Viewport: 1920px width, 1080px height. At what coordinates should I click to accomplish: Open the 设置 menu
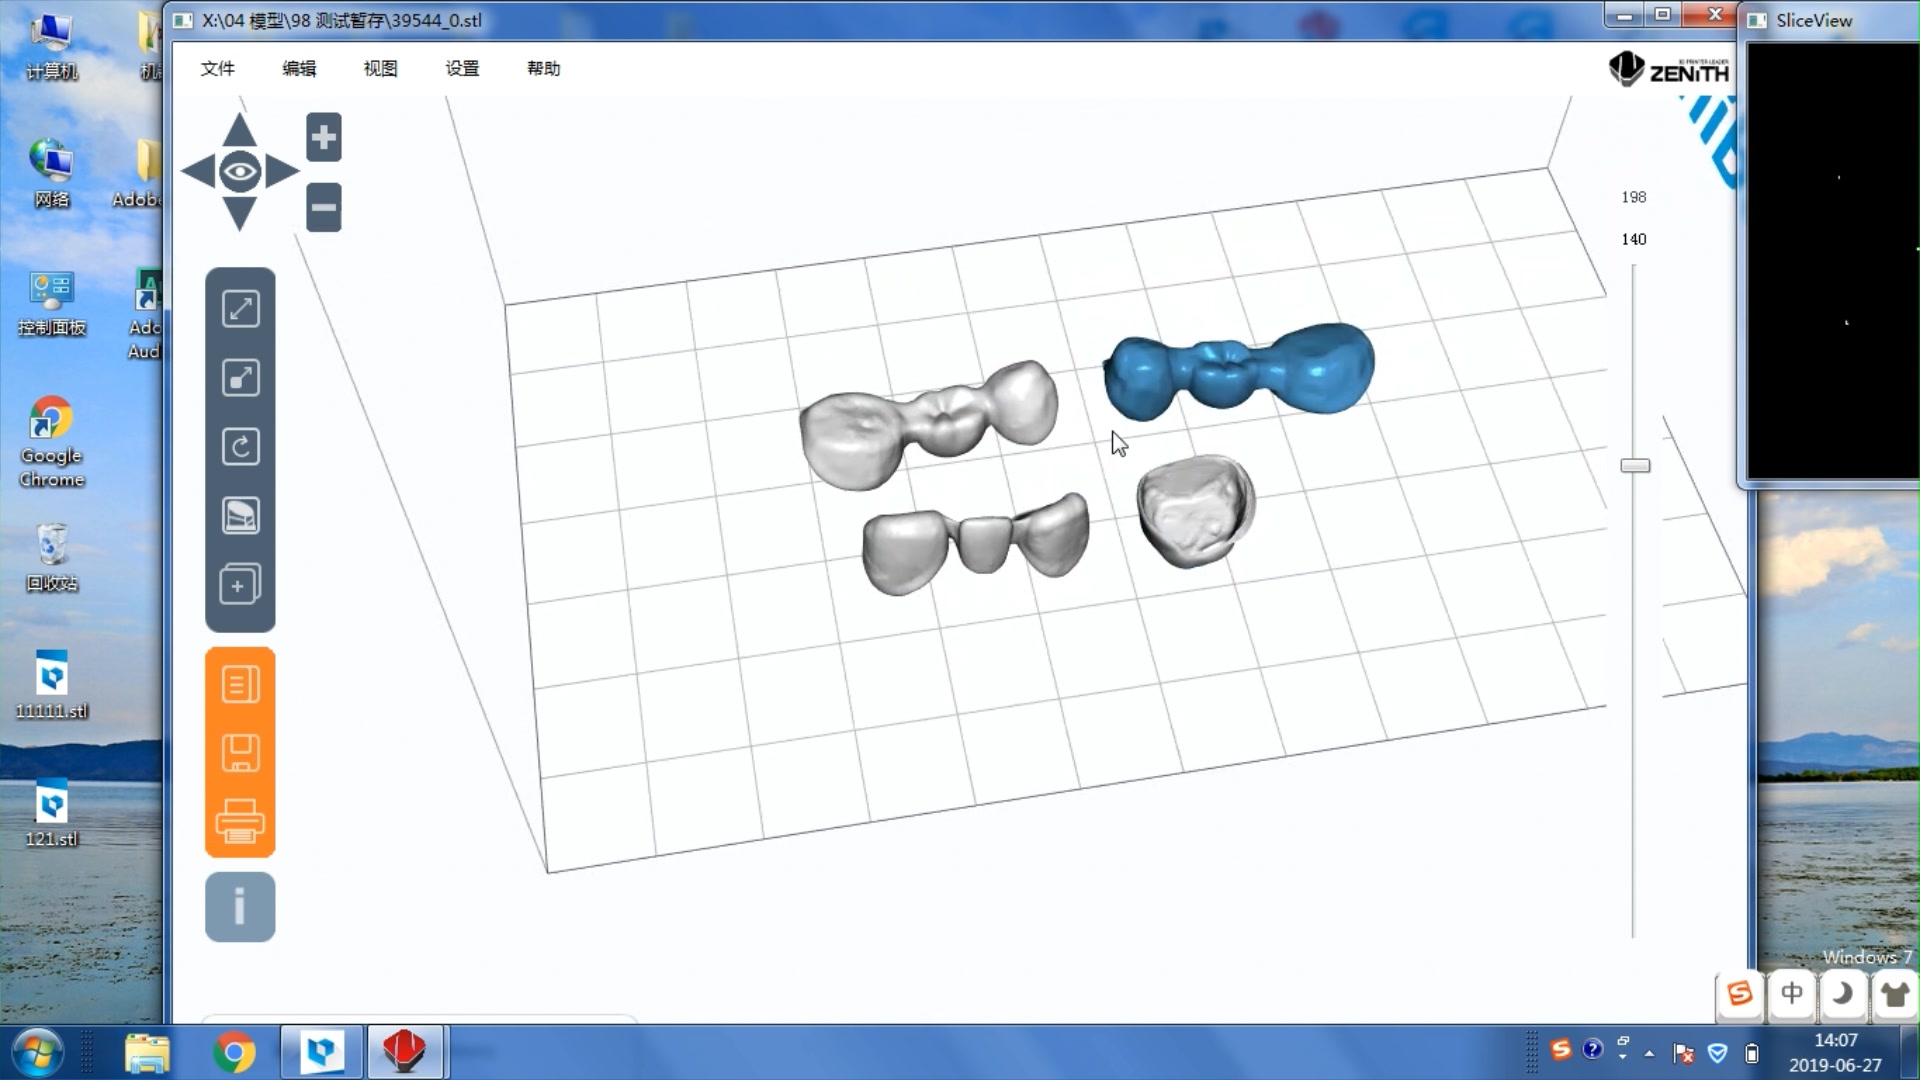click(461, 69)
